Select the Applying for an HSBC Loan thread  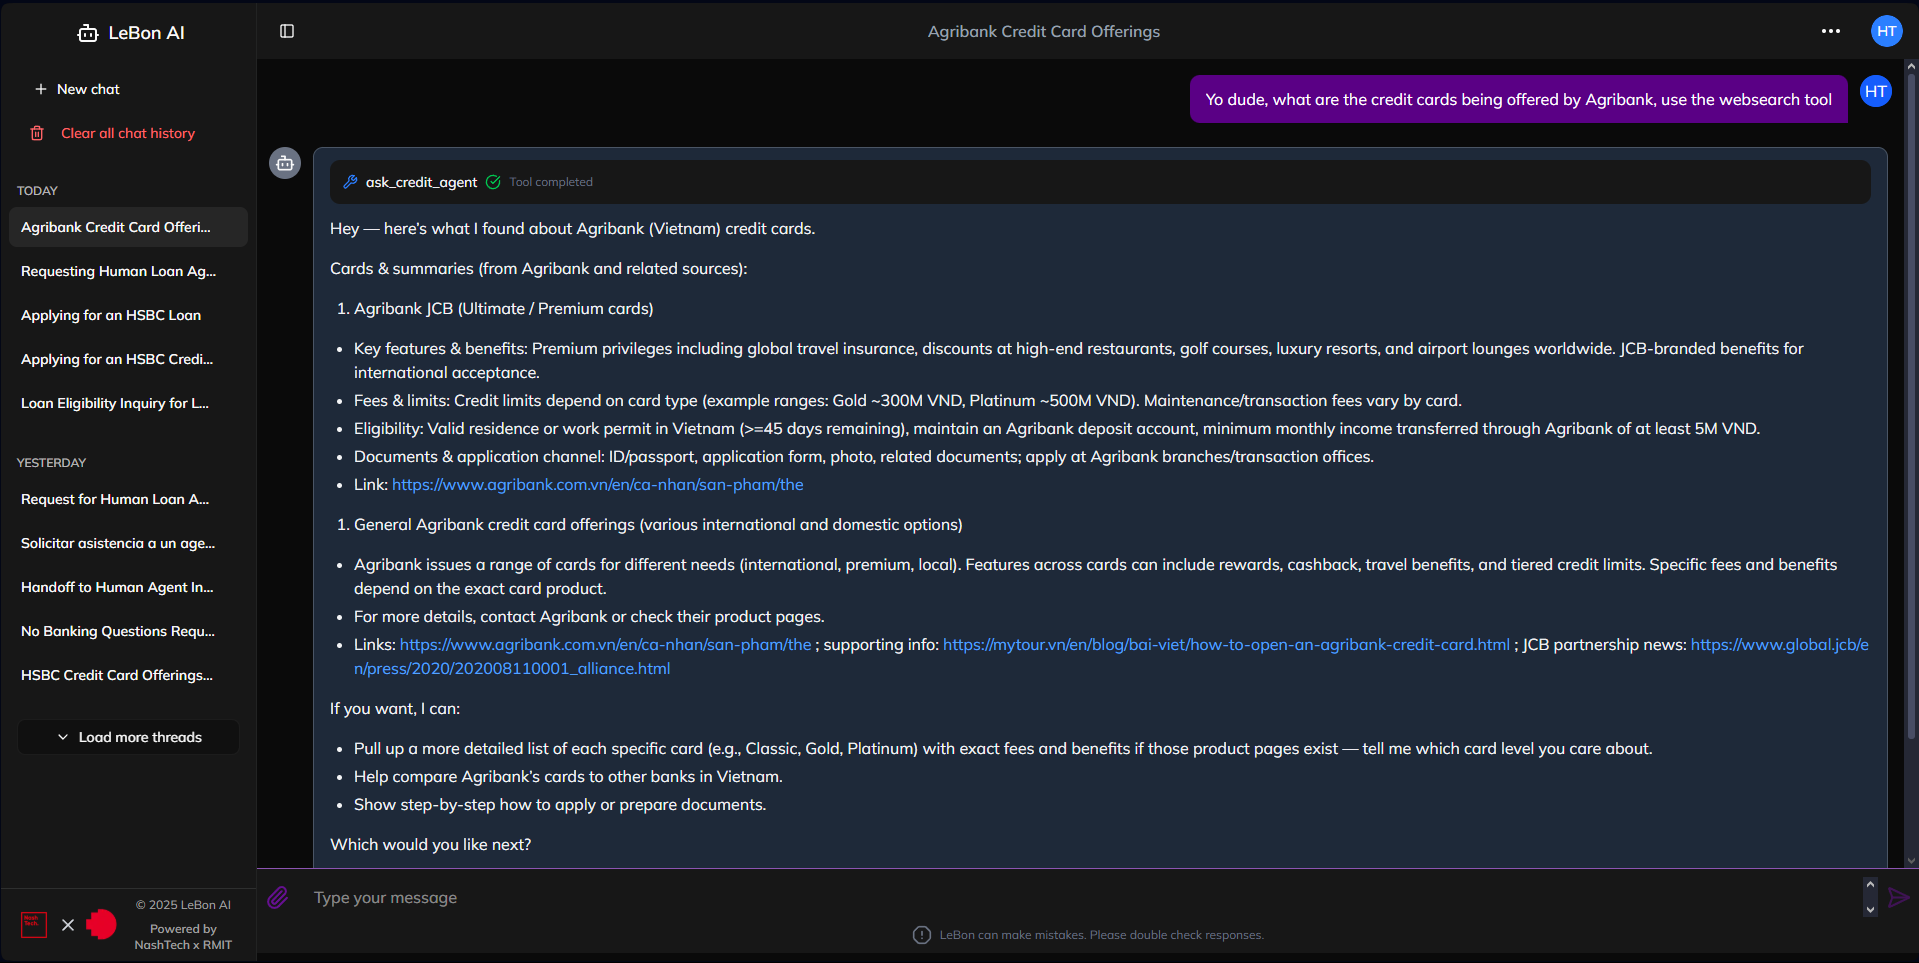(111, 315)
